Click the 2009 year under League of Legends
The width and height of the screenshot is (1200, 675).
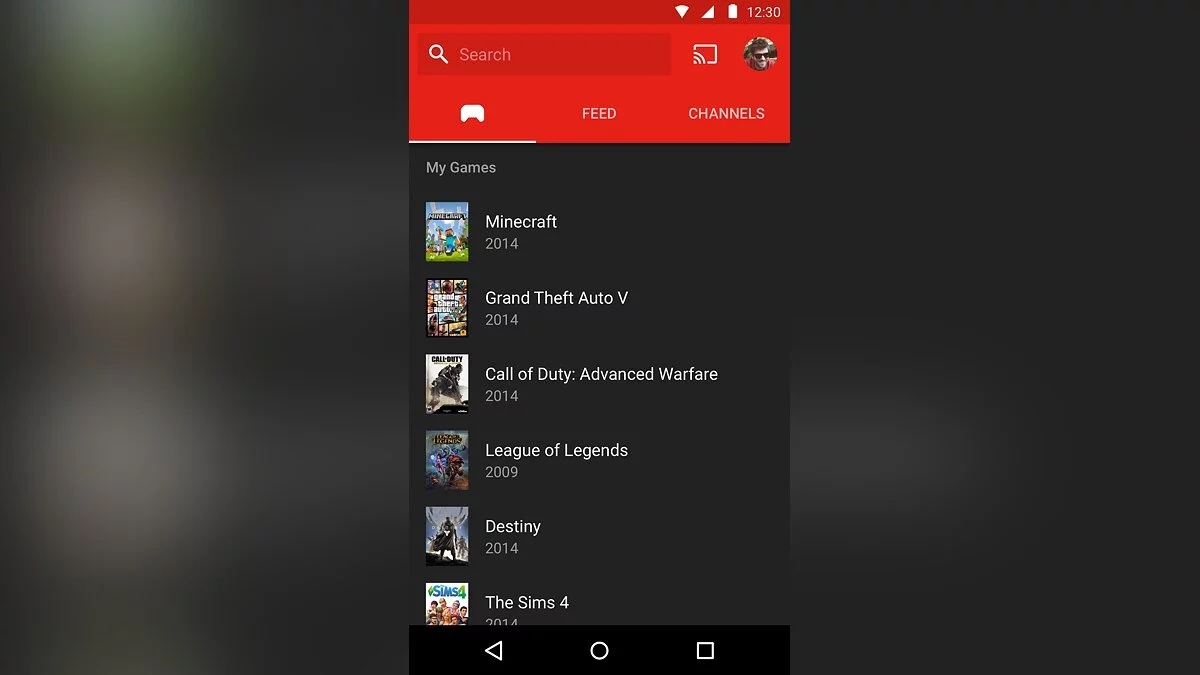[502, 472]
